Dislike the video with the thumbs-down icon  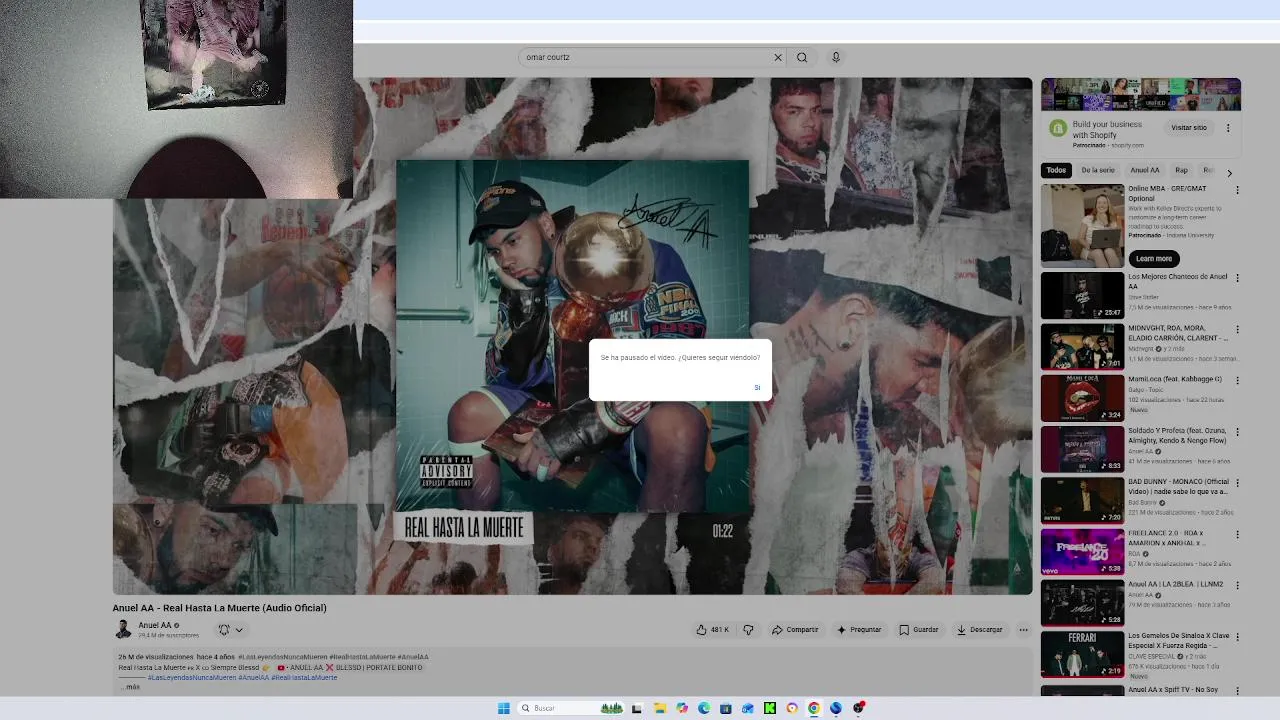click(x=748, y=630)
